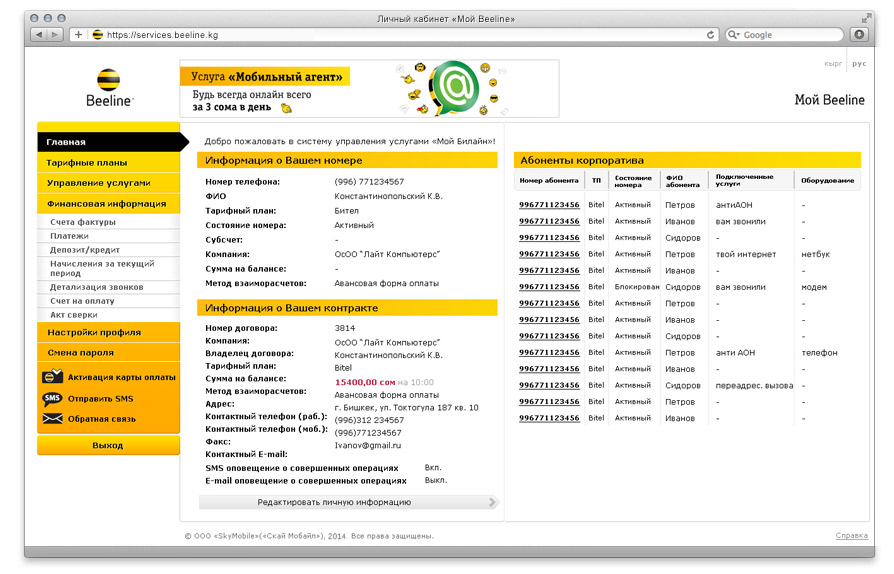
Task: Click the Отправить SMS link
Action: [100, 399]
